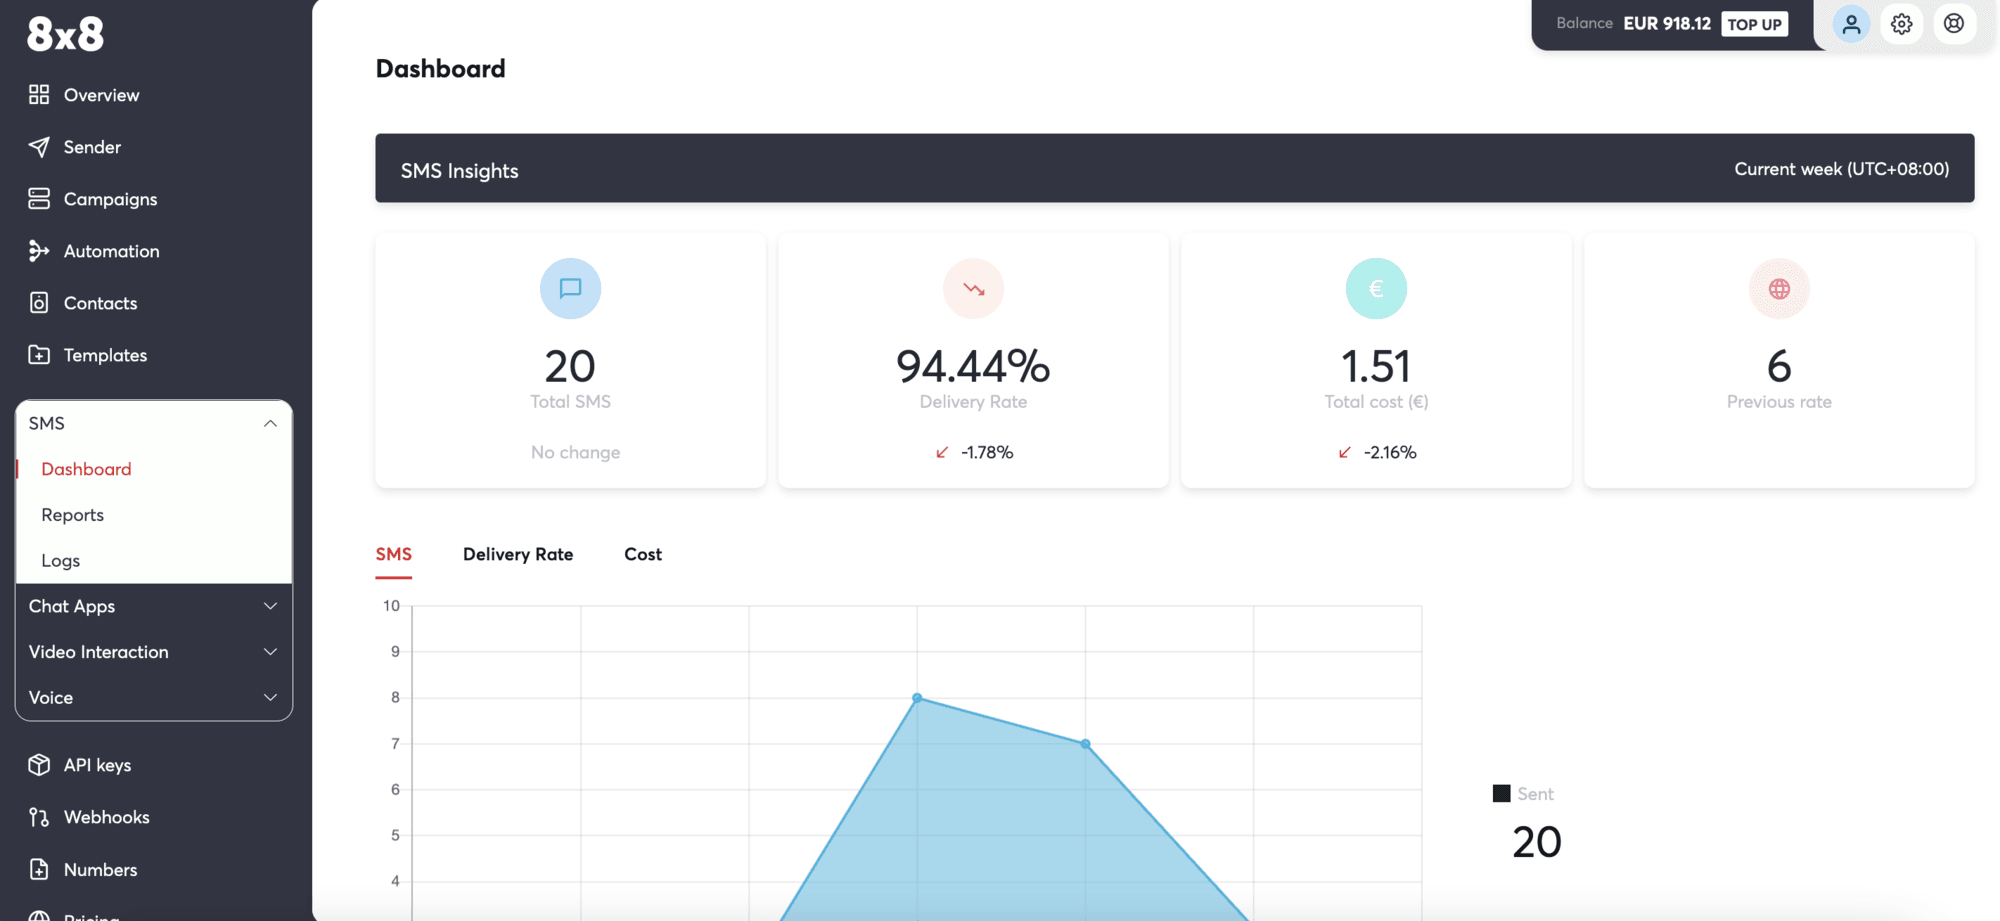Viewport: 2000px width, 921px height.
Task: Click the API keys cube icon
Action: point(39,765)
